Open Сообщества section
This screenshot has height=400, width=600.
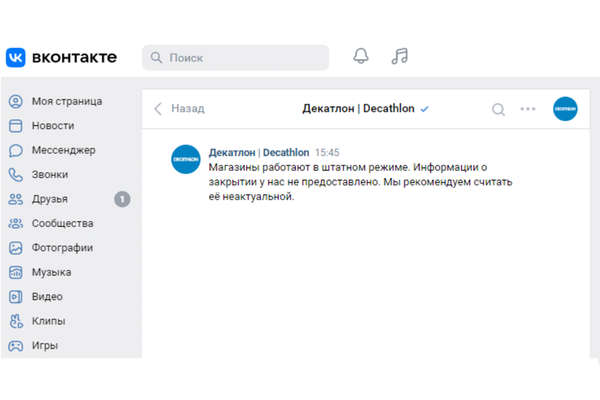point(62,224)
